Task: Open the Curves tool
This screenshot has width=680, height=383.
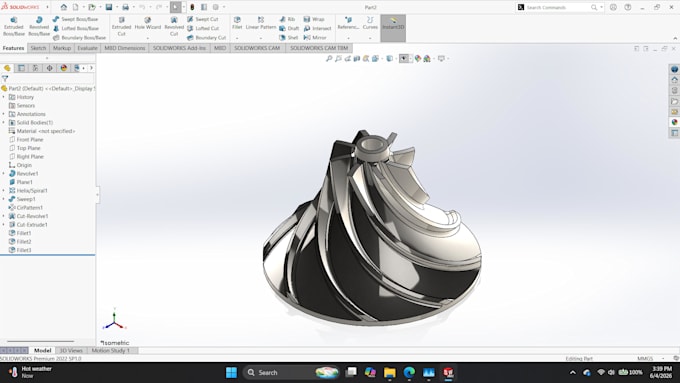Action: pyautogui.click(x=370, y=23)
